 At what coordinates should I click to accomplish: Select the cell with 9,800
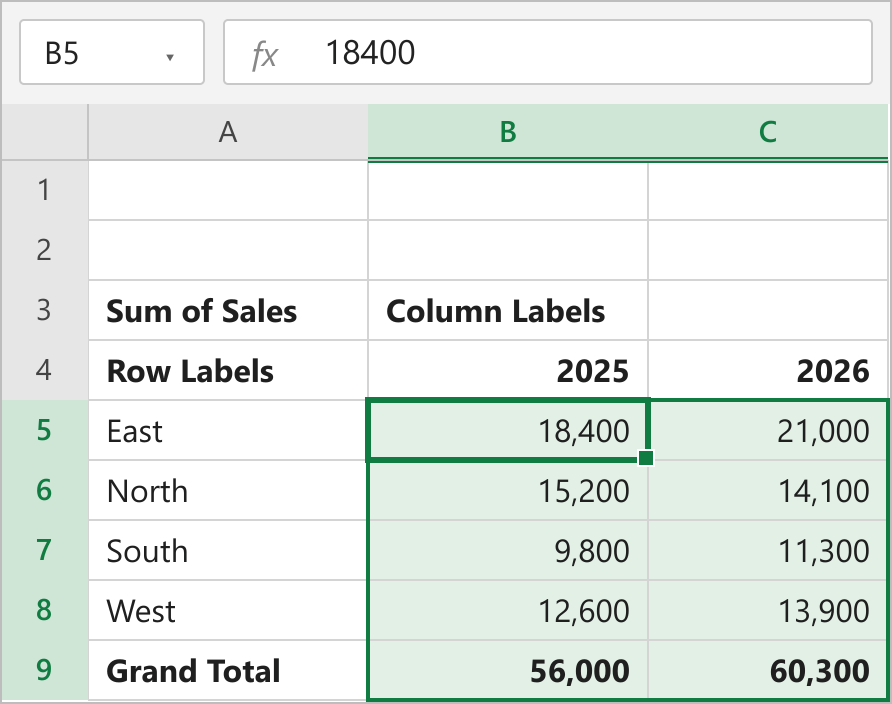tap(508, 550)
